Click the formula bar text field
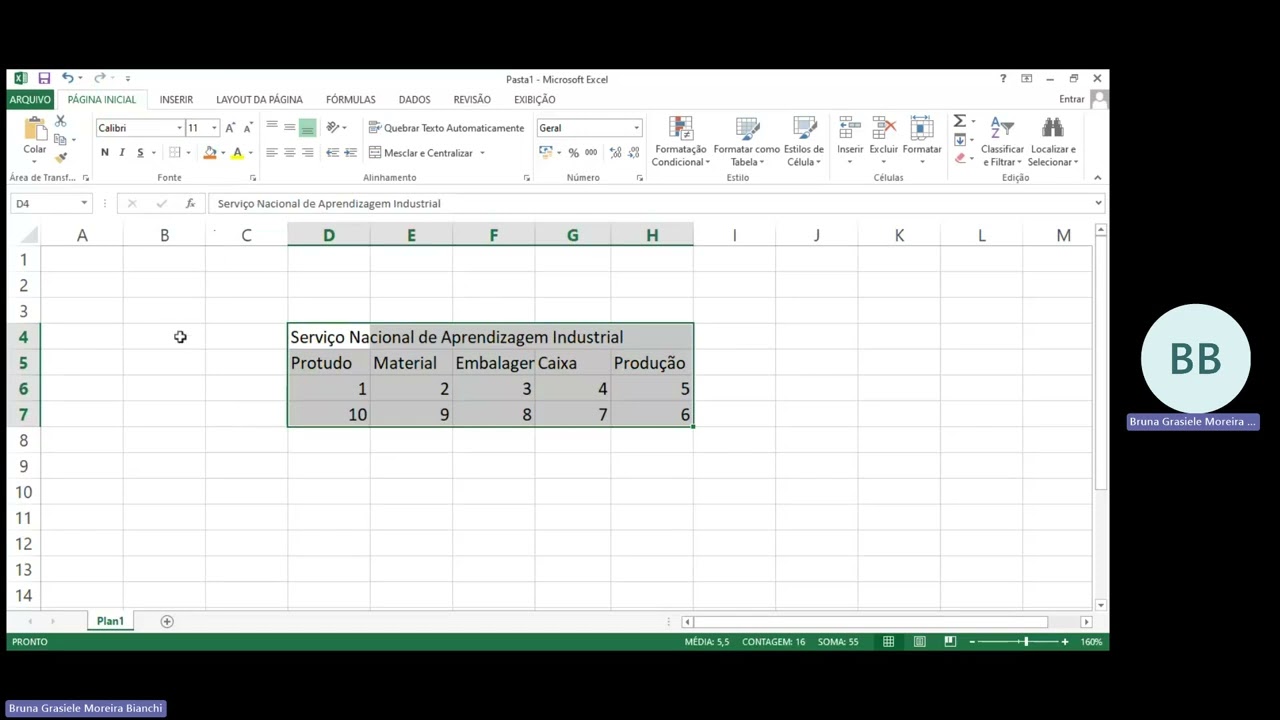 (650, 203)
